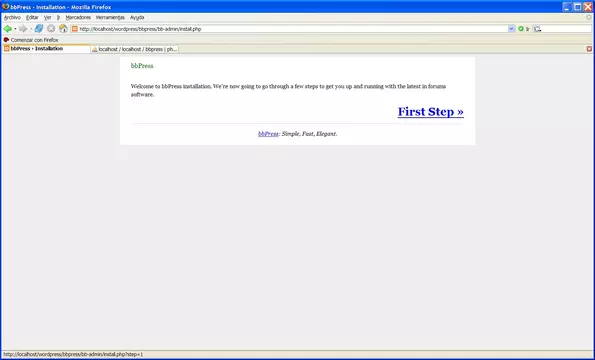Screen dimensions: 595x360
Task: Switch to the localhost / bbpress phpMyAdmin tab
Action: (135, 49)
